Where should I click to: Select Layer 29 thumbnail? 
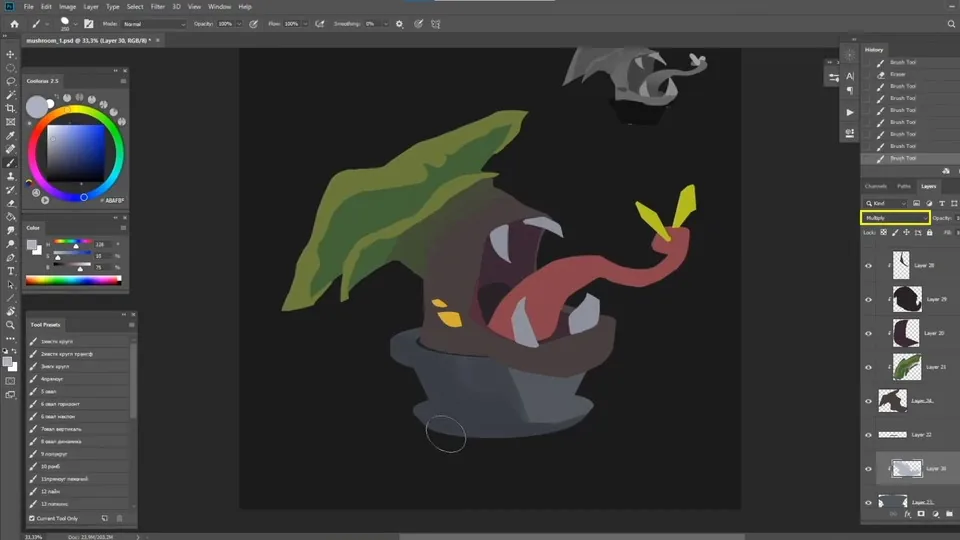coord(907,299)
